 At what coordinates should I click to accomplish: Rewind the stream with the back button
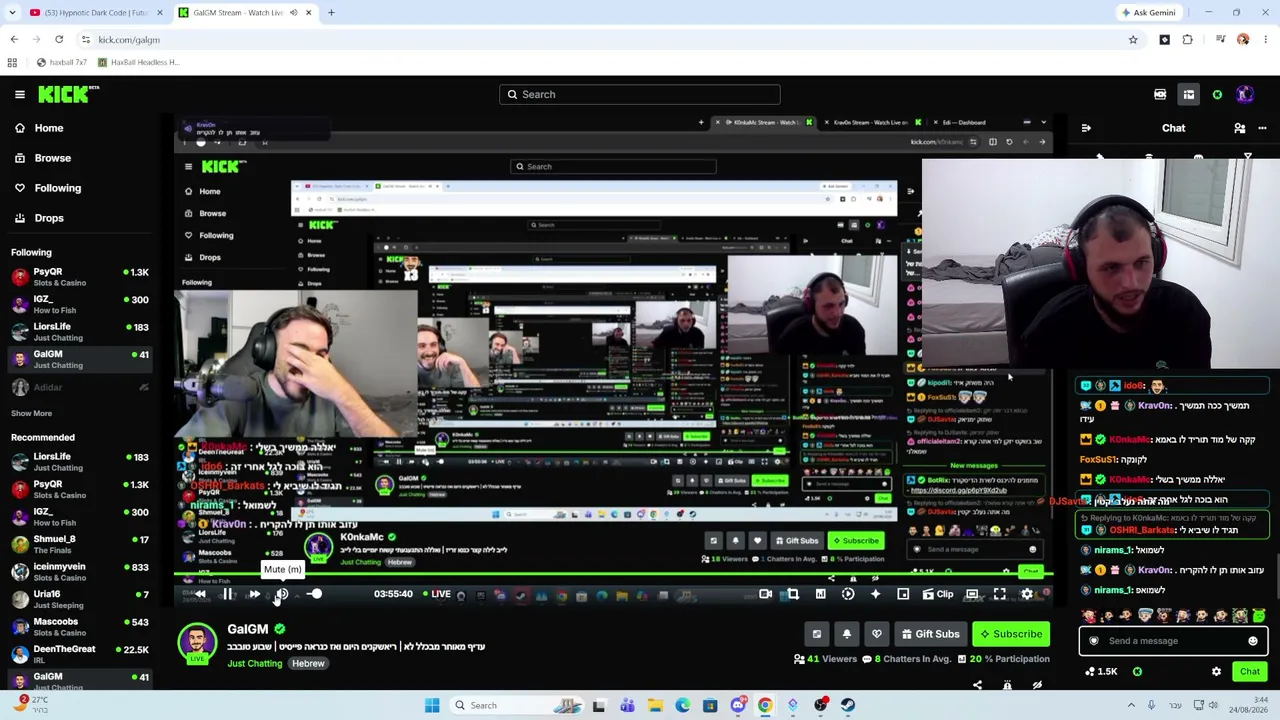[200, 594]
